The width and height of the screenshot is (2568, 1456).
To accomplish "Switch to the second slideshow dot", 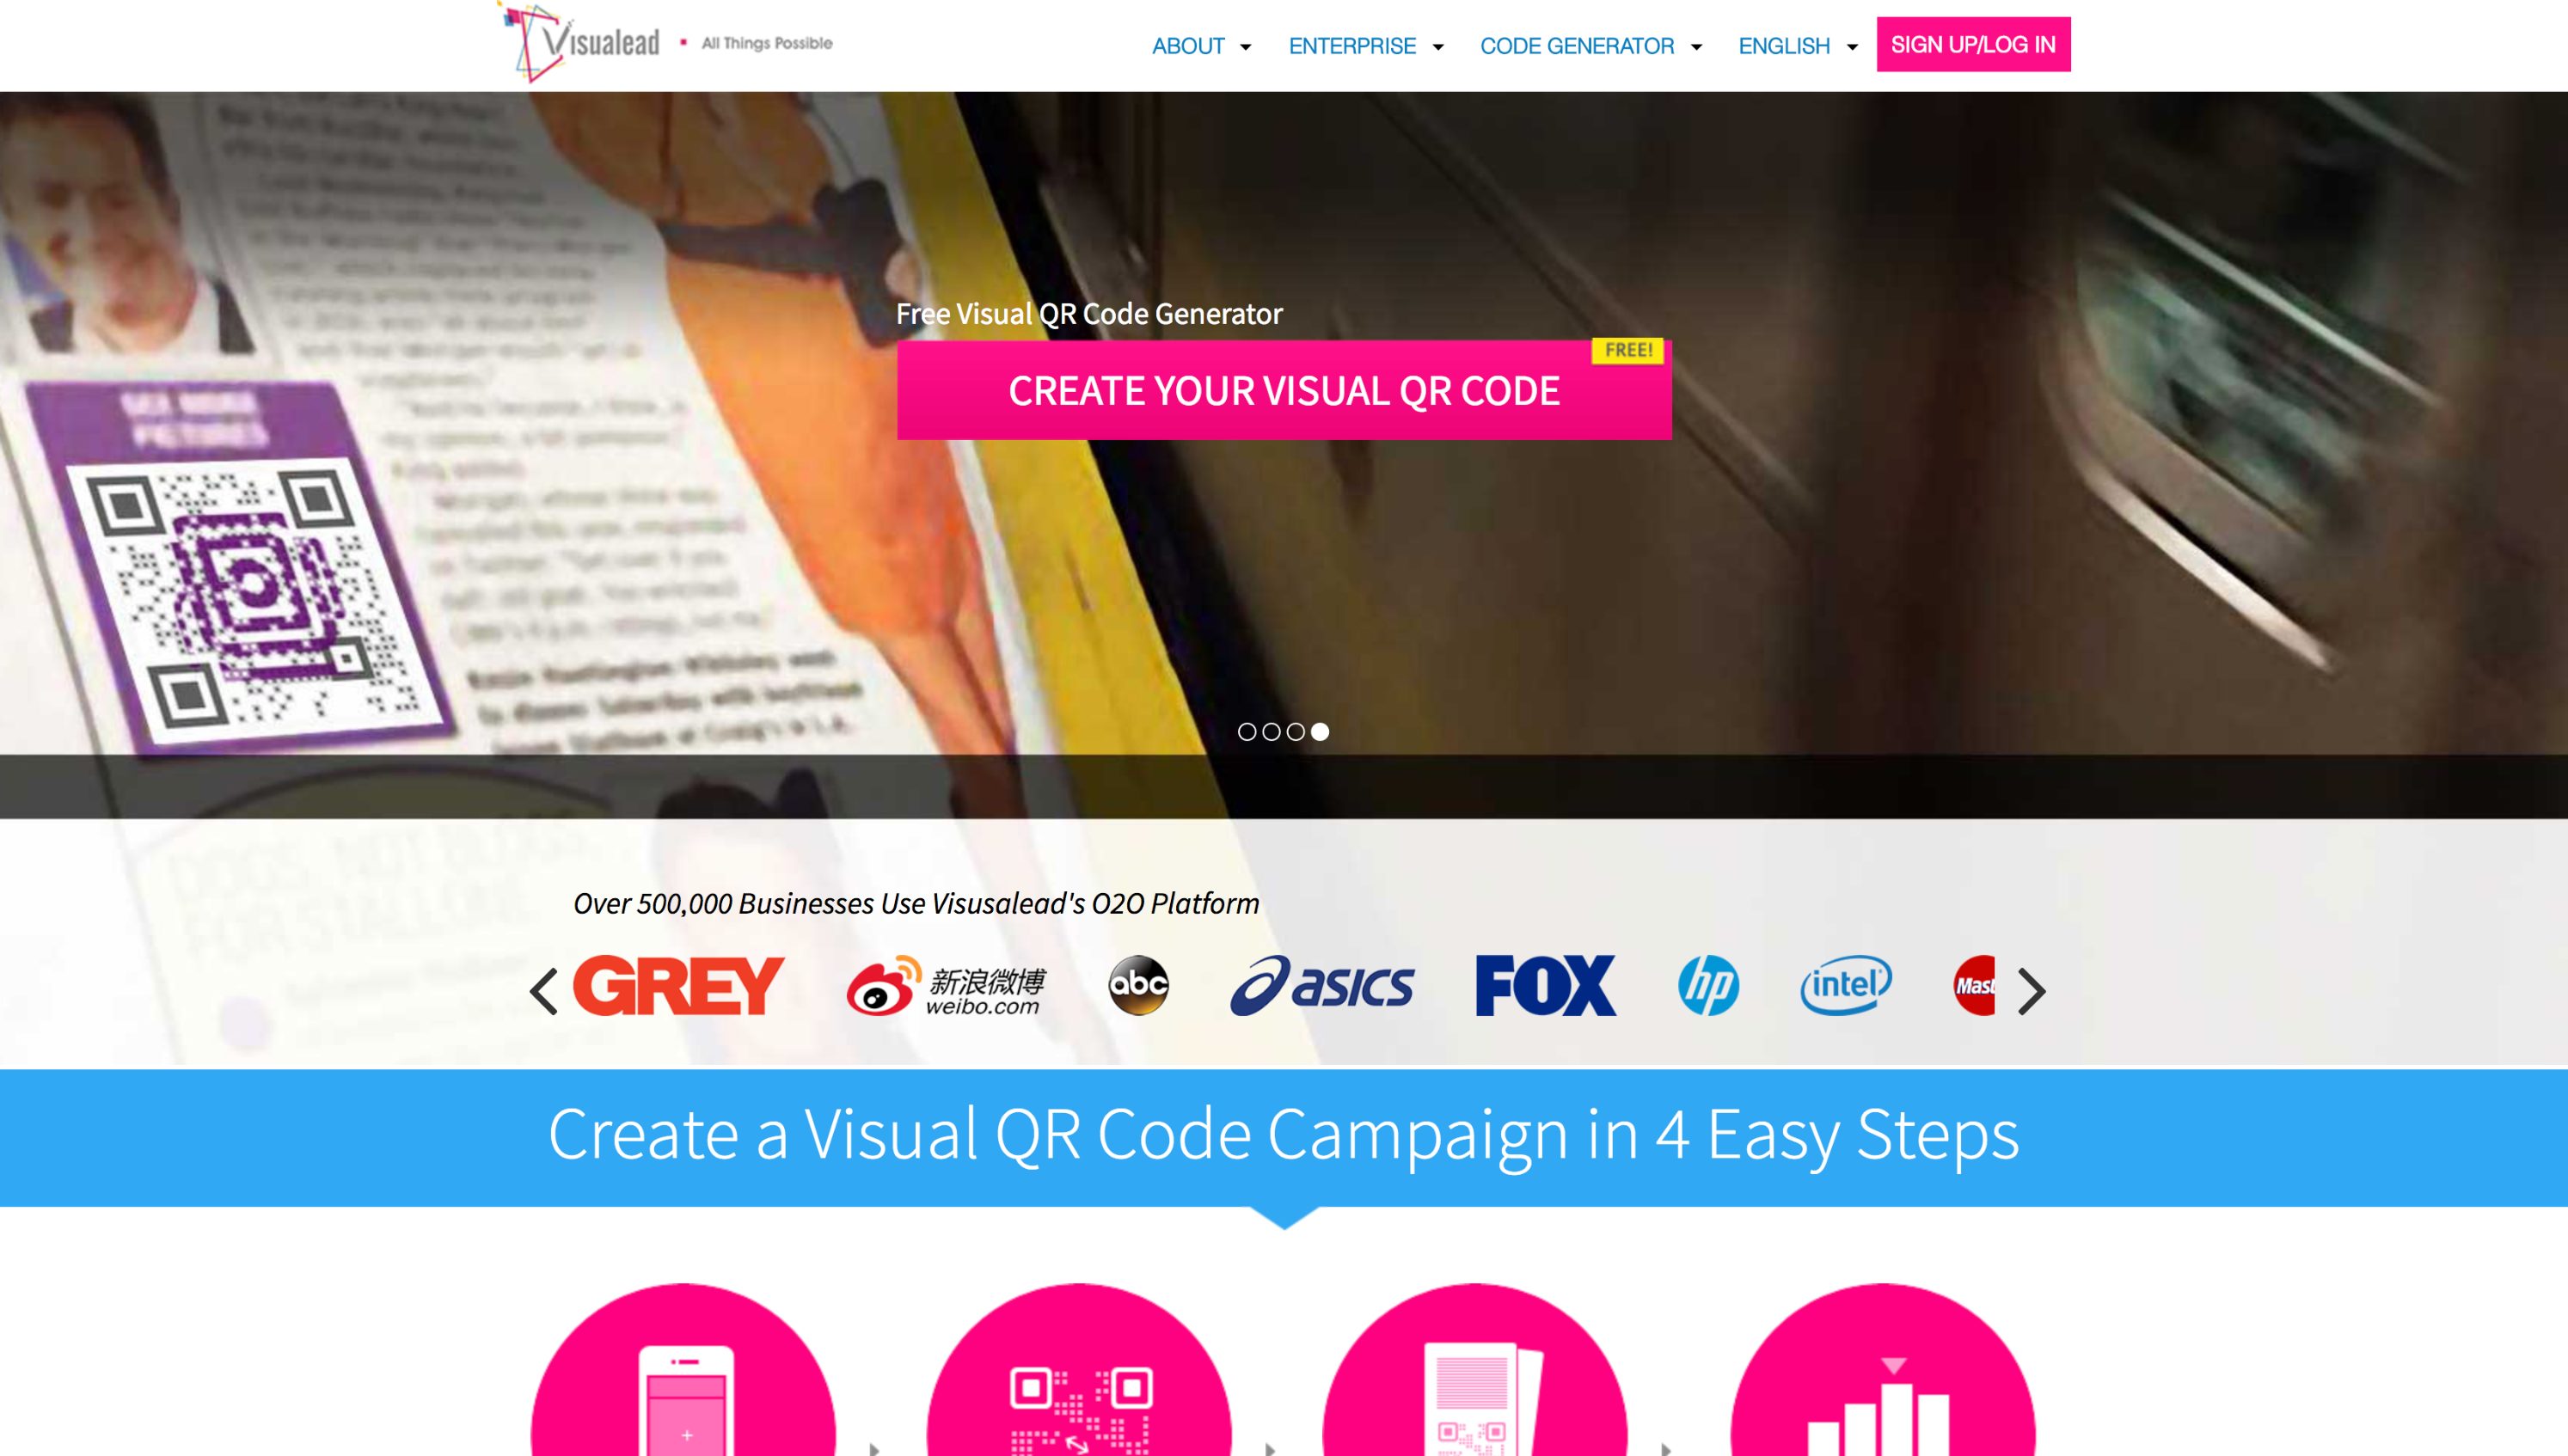I will (1271, 732).
